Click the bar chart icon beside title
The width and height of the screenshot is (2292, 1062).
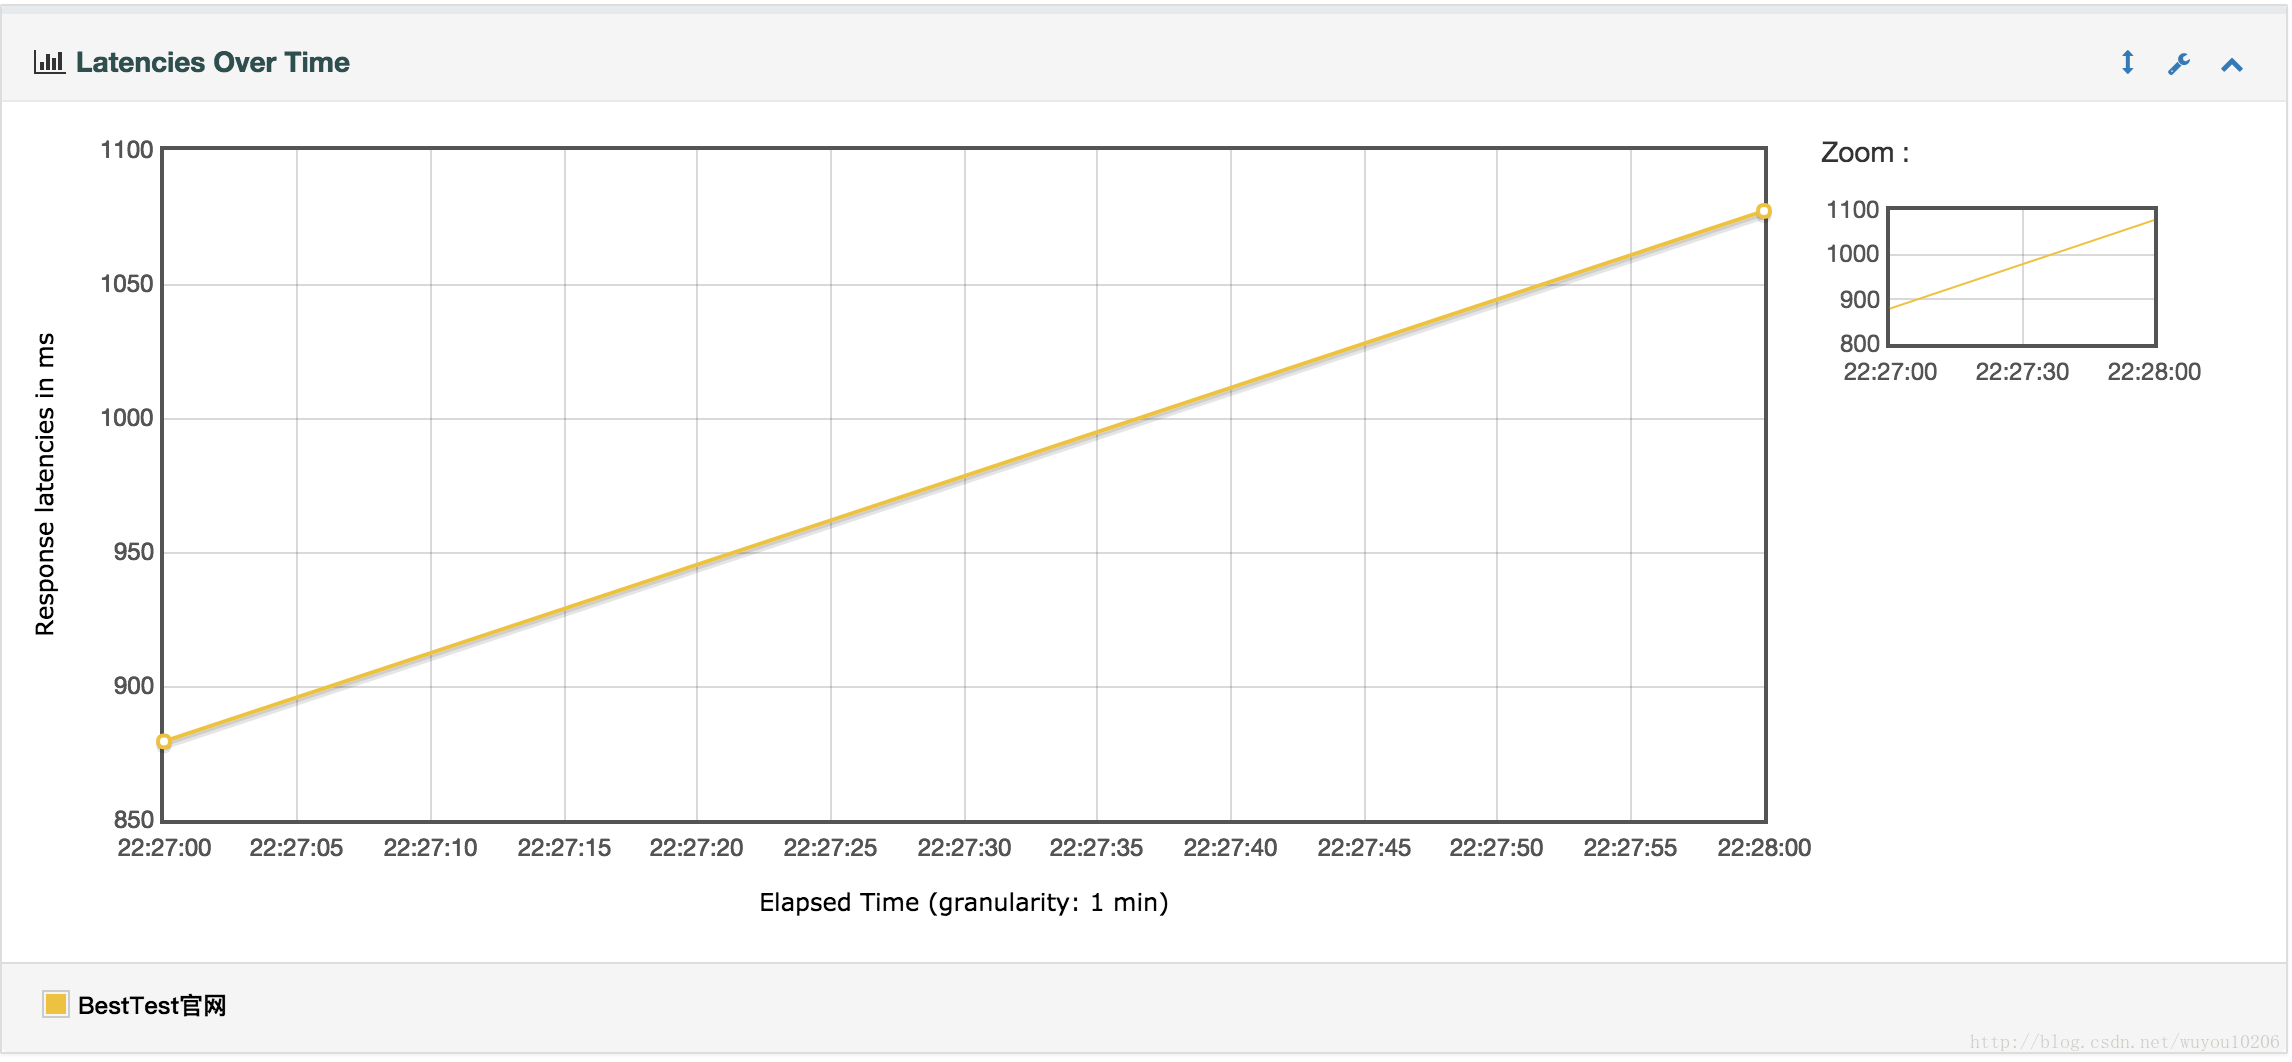[49, 62]
